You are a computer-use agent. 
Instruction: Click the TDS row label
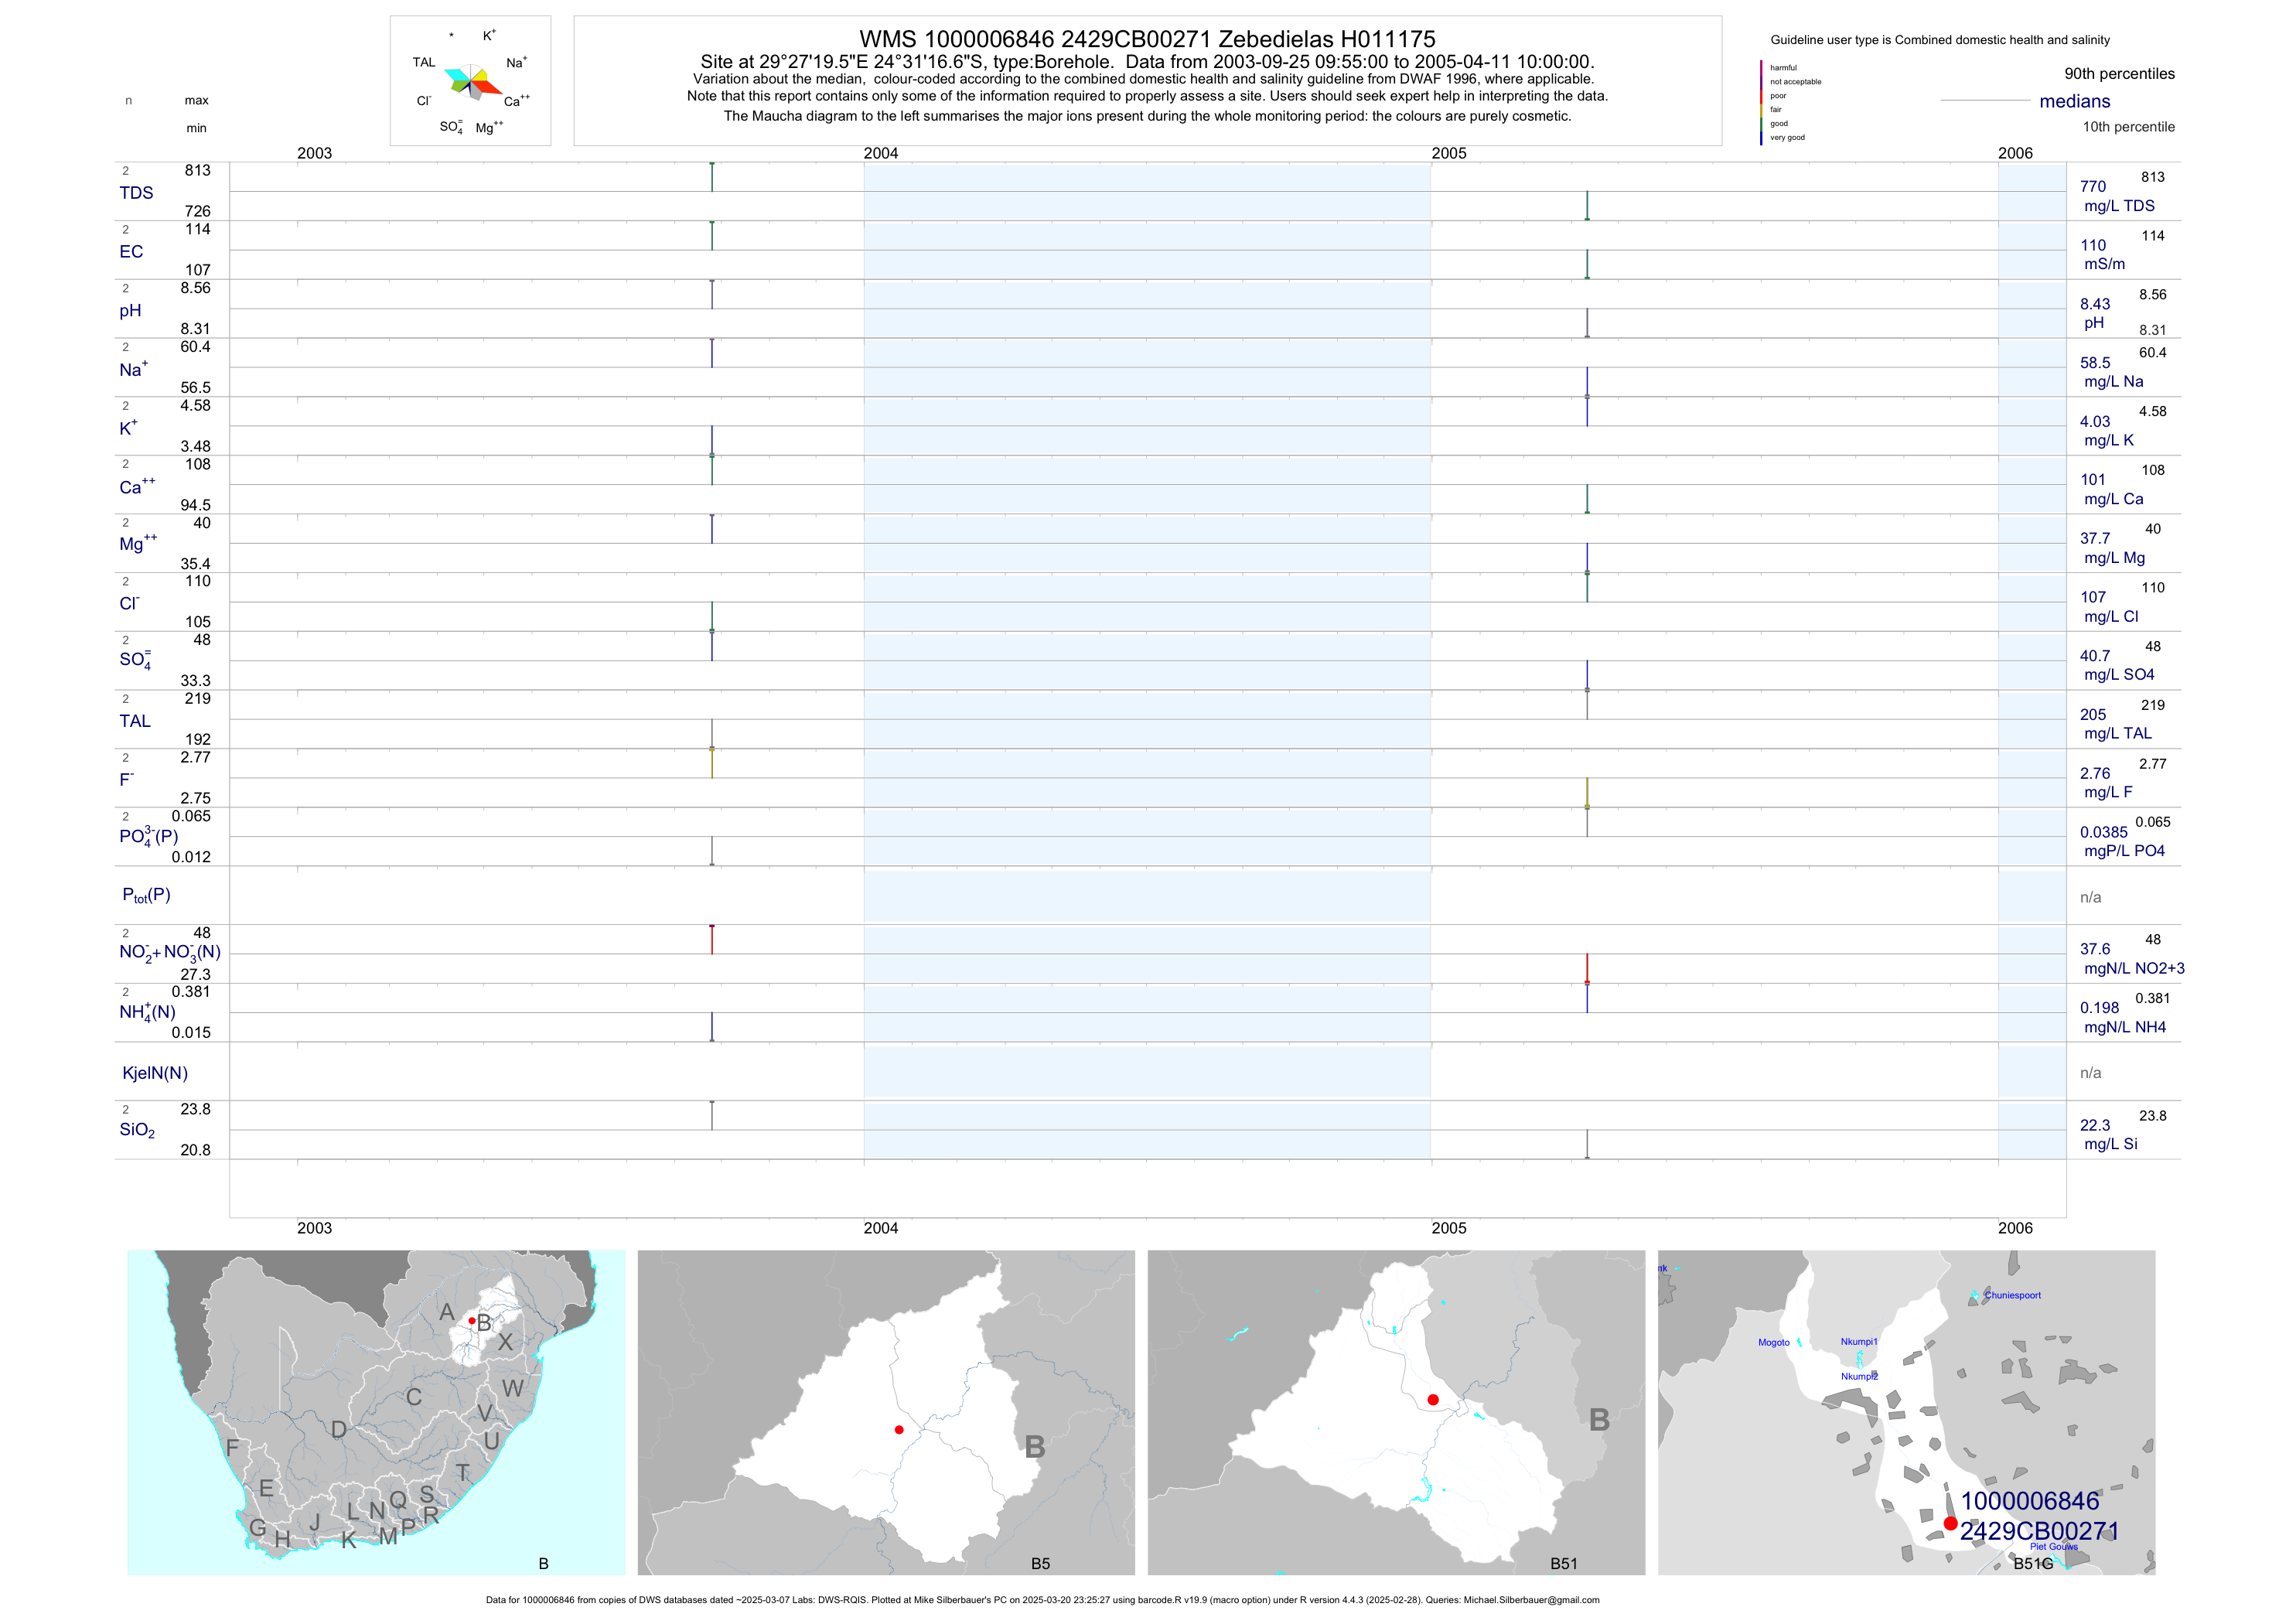click(136, 193)
